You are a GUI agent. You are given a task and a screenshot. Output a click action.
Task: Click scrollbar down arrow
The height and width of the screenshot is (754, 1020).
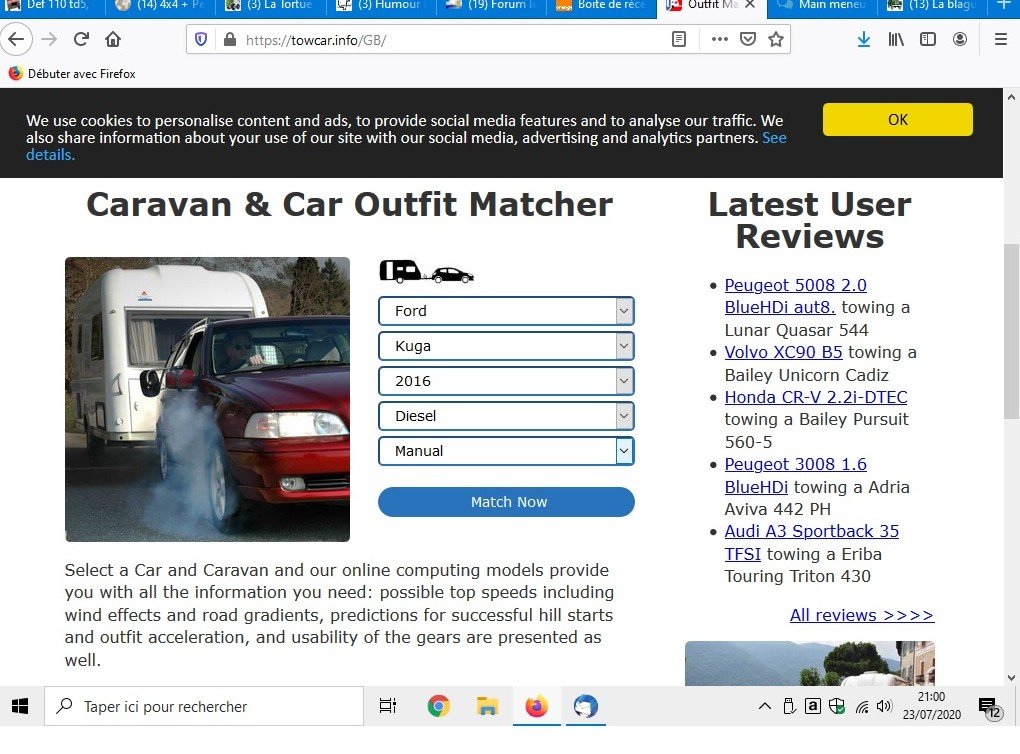point(1011,677)
